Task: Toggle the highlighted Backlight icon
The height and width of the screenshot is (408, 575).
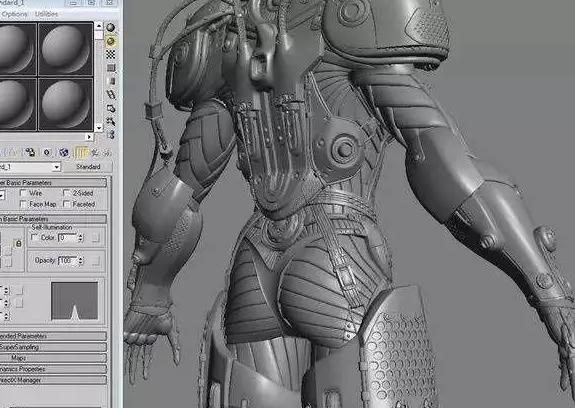Action: pos(111,41)
